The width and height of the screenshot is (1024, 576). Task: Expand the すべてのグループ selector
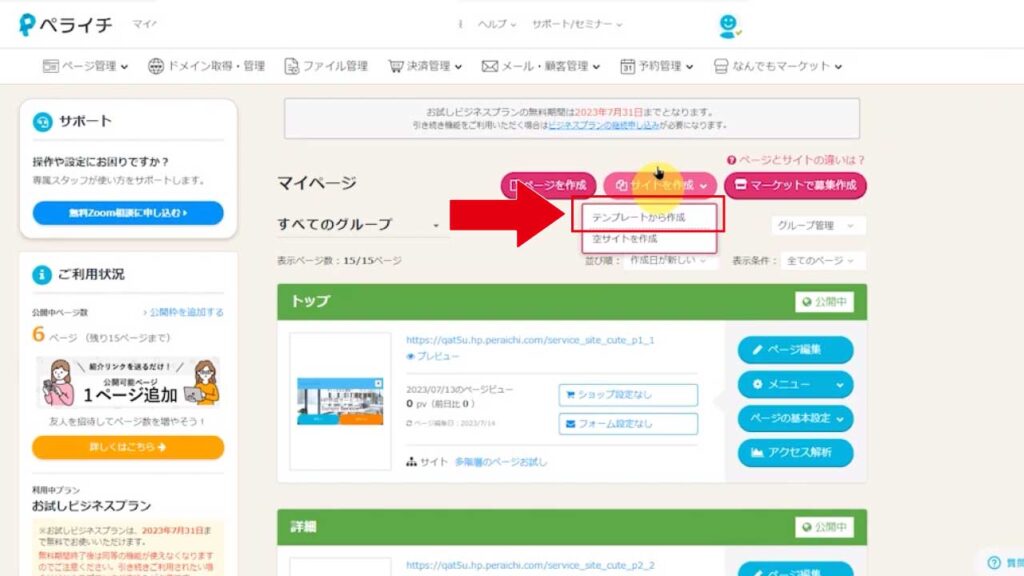point(359,224)
